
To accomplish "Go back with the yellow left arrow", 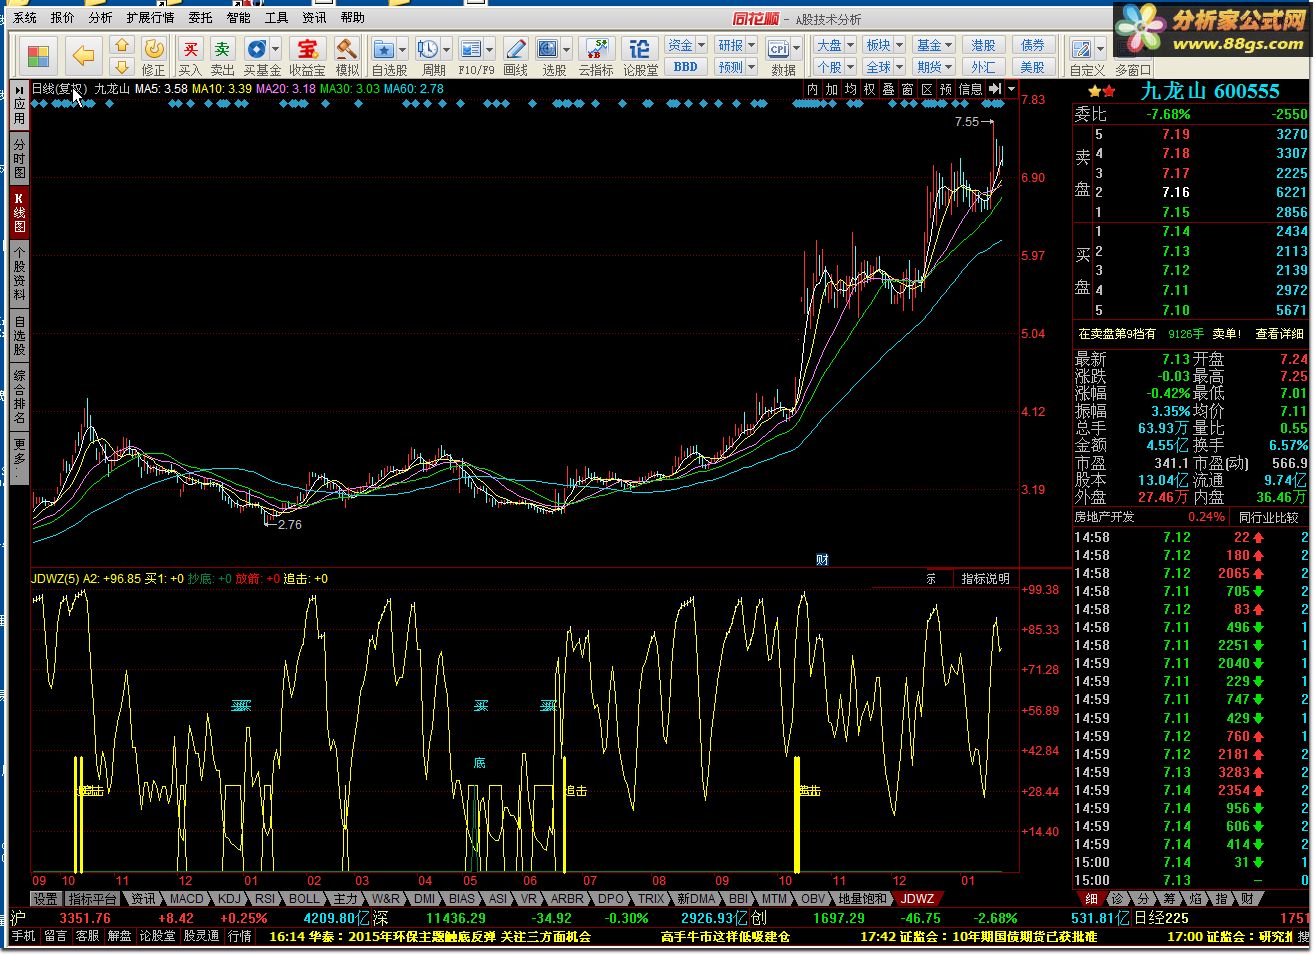I will [x=84, y=56].
